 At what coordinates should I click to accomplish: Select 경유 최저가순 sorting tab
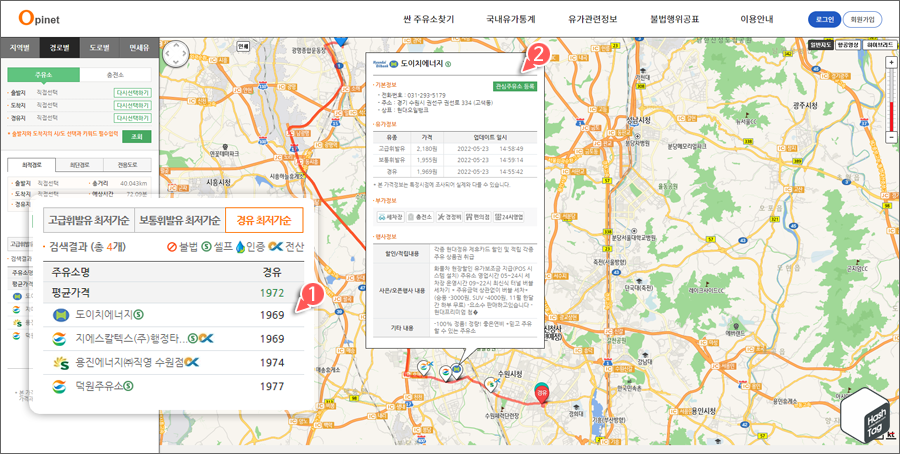coord(264,220)
